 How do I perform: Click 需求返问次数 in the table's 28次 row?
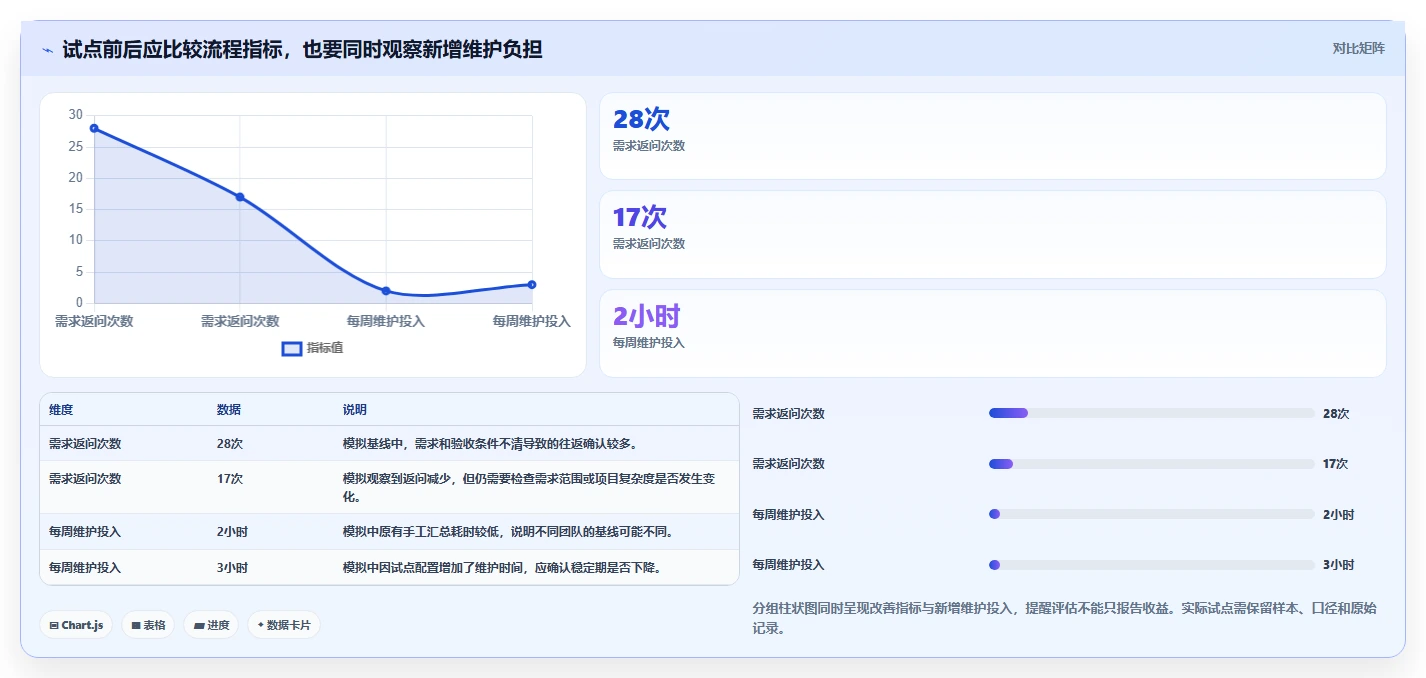(85, 444)
